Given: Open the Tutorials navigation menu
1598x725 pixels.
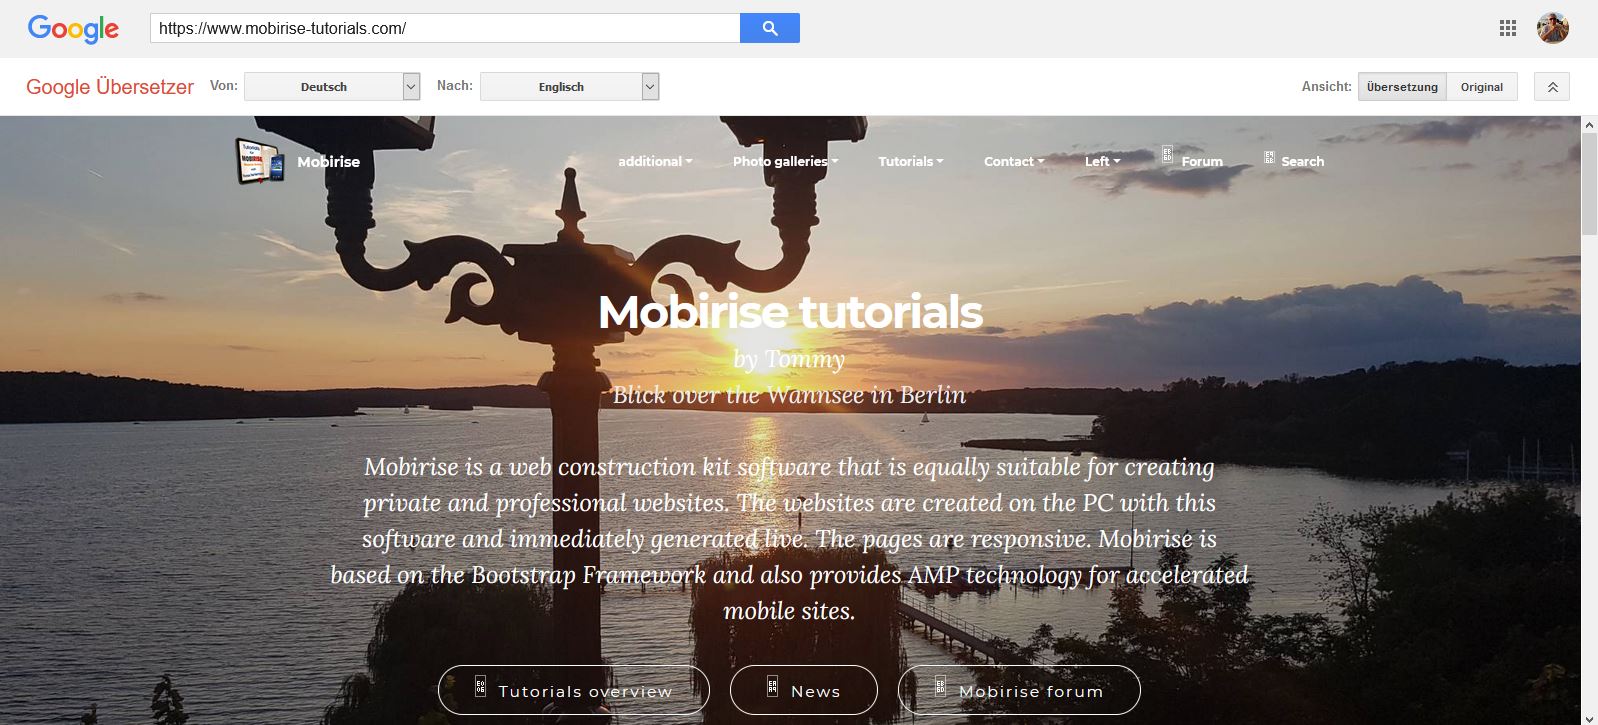Looking at the screenshot, I should click(x=910, y=161).
